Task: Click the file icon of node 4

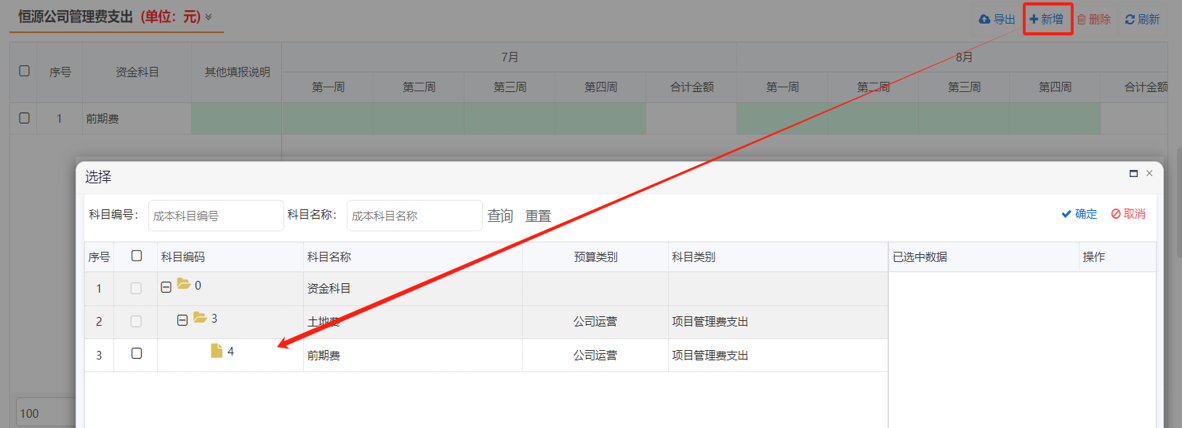Action: point(216,350)
